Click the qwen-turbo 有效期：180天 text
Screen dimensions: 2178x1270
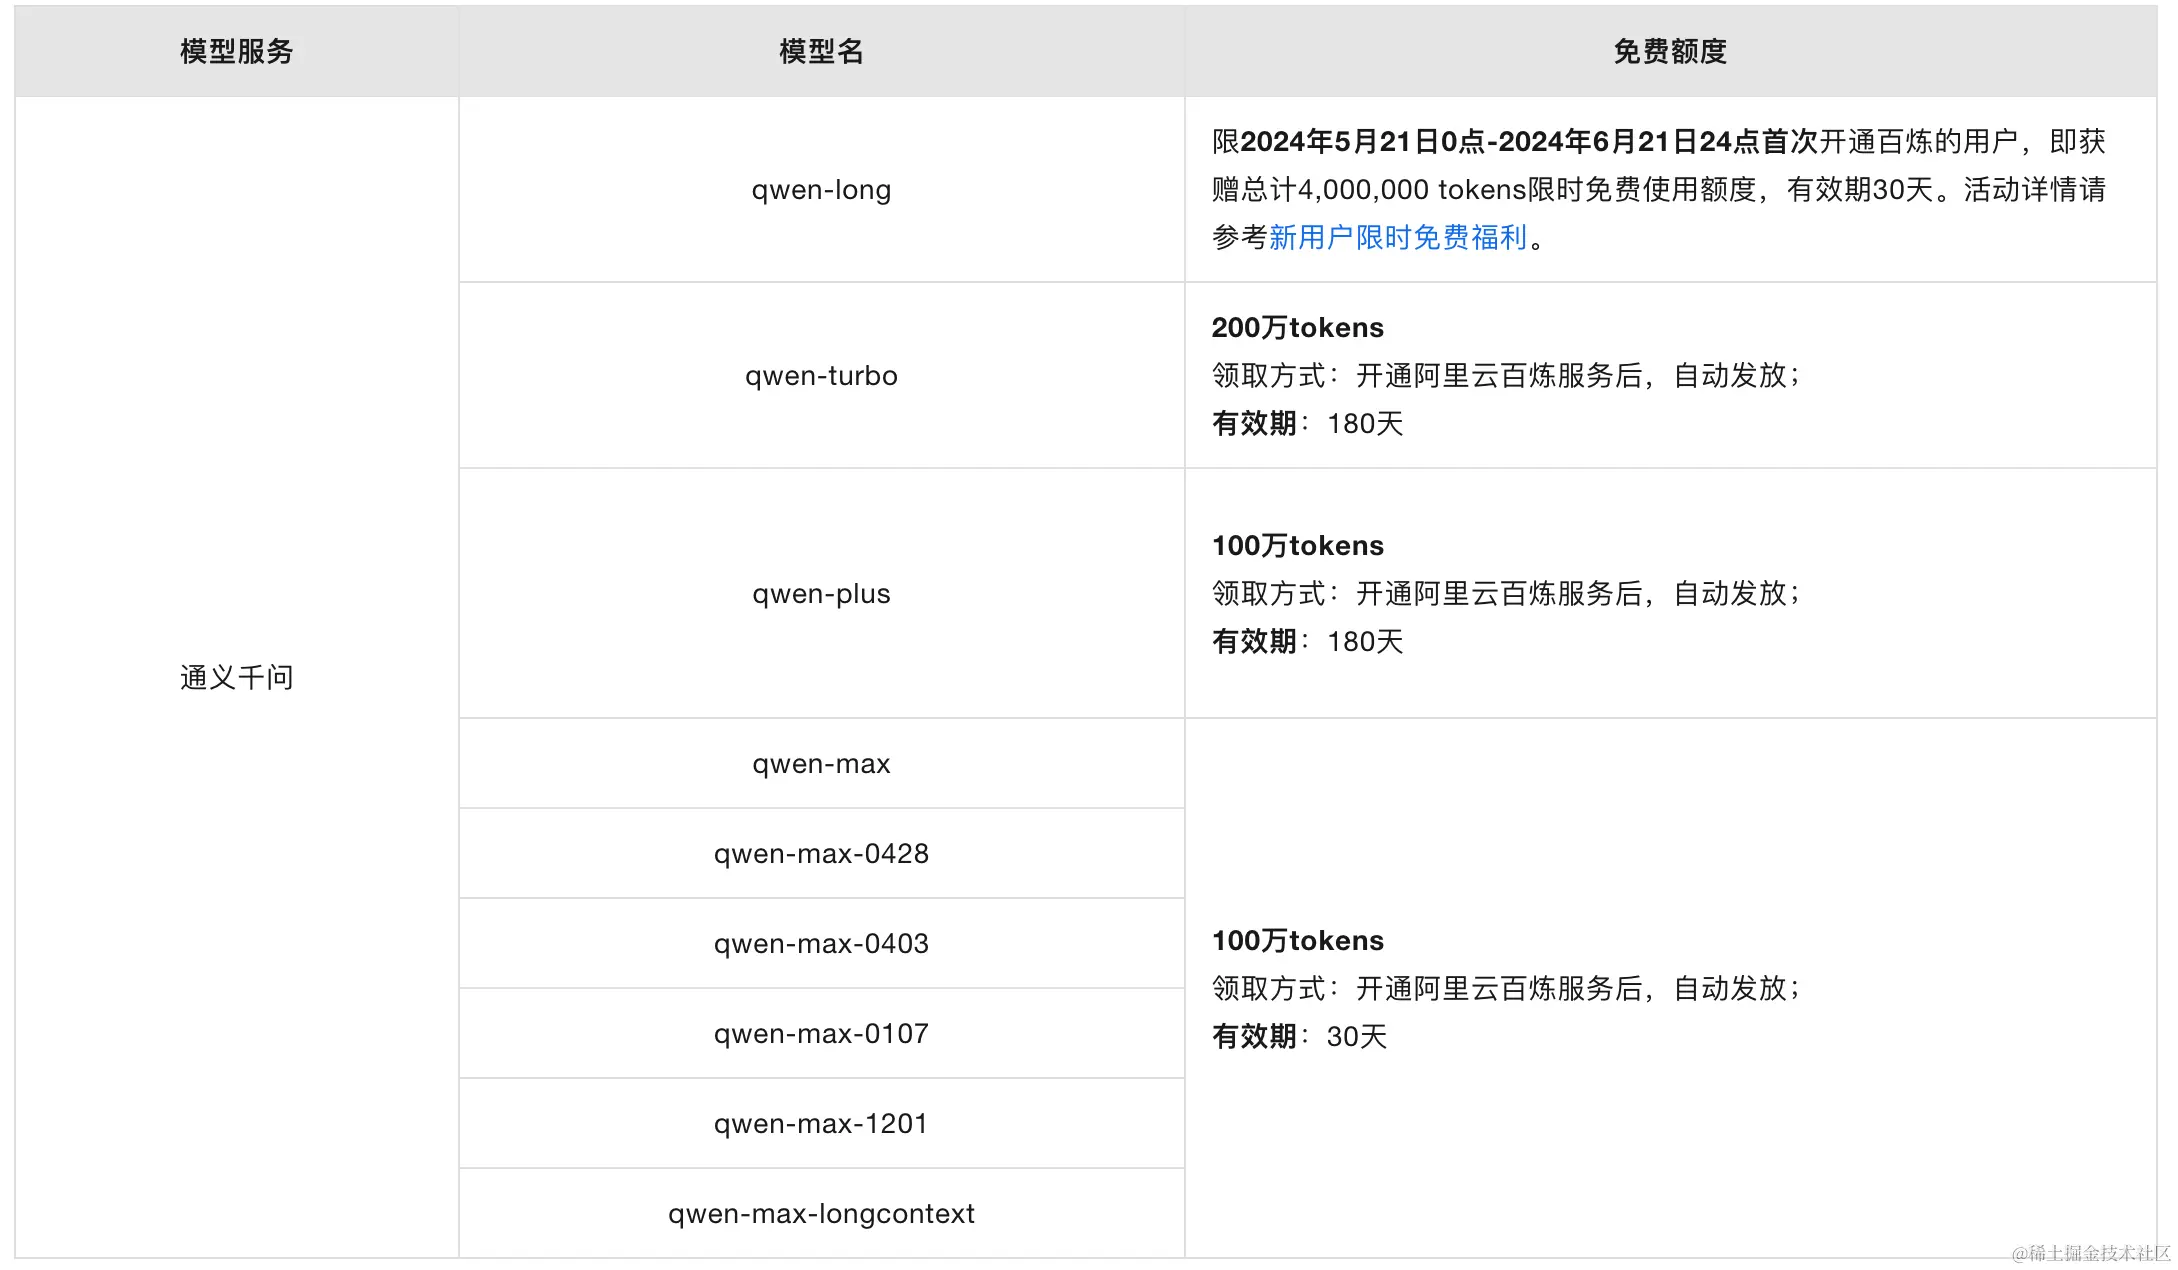1307,424
